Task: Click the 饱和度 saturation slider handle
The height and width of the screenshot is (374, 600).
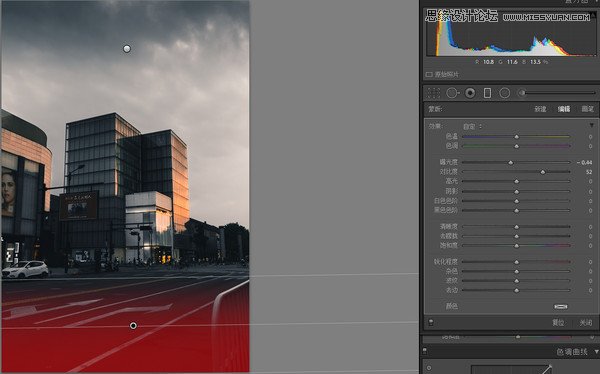Action: 517,246
